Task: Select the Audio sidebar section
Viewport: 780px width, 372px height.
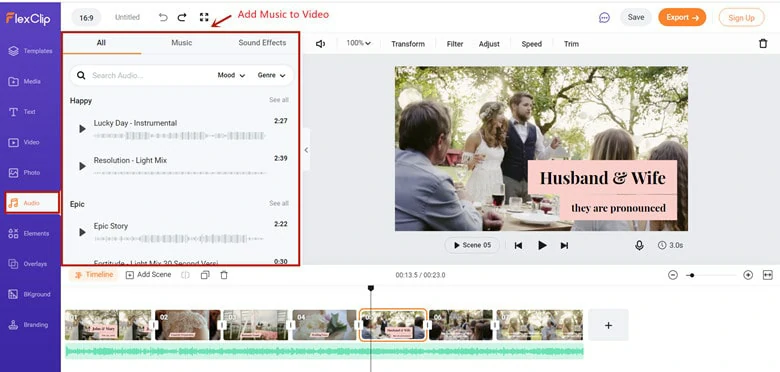Action: [32, 203]
